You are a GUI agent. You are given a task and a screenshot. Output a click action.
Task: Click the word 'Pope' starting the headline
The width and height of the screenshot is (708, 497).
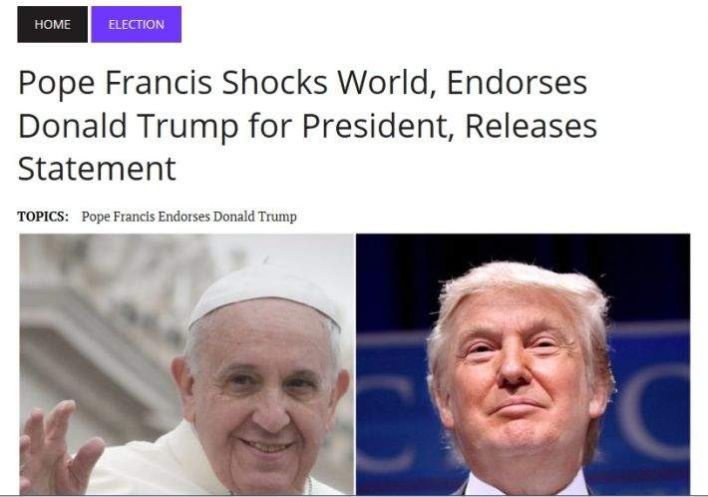[56, 84]
